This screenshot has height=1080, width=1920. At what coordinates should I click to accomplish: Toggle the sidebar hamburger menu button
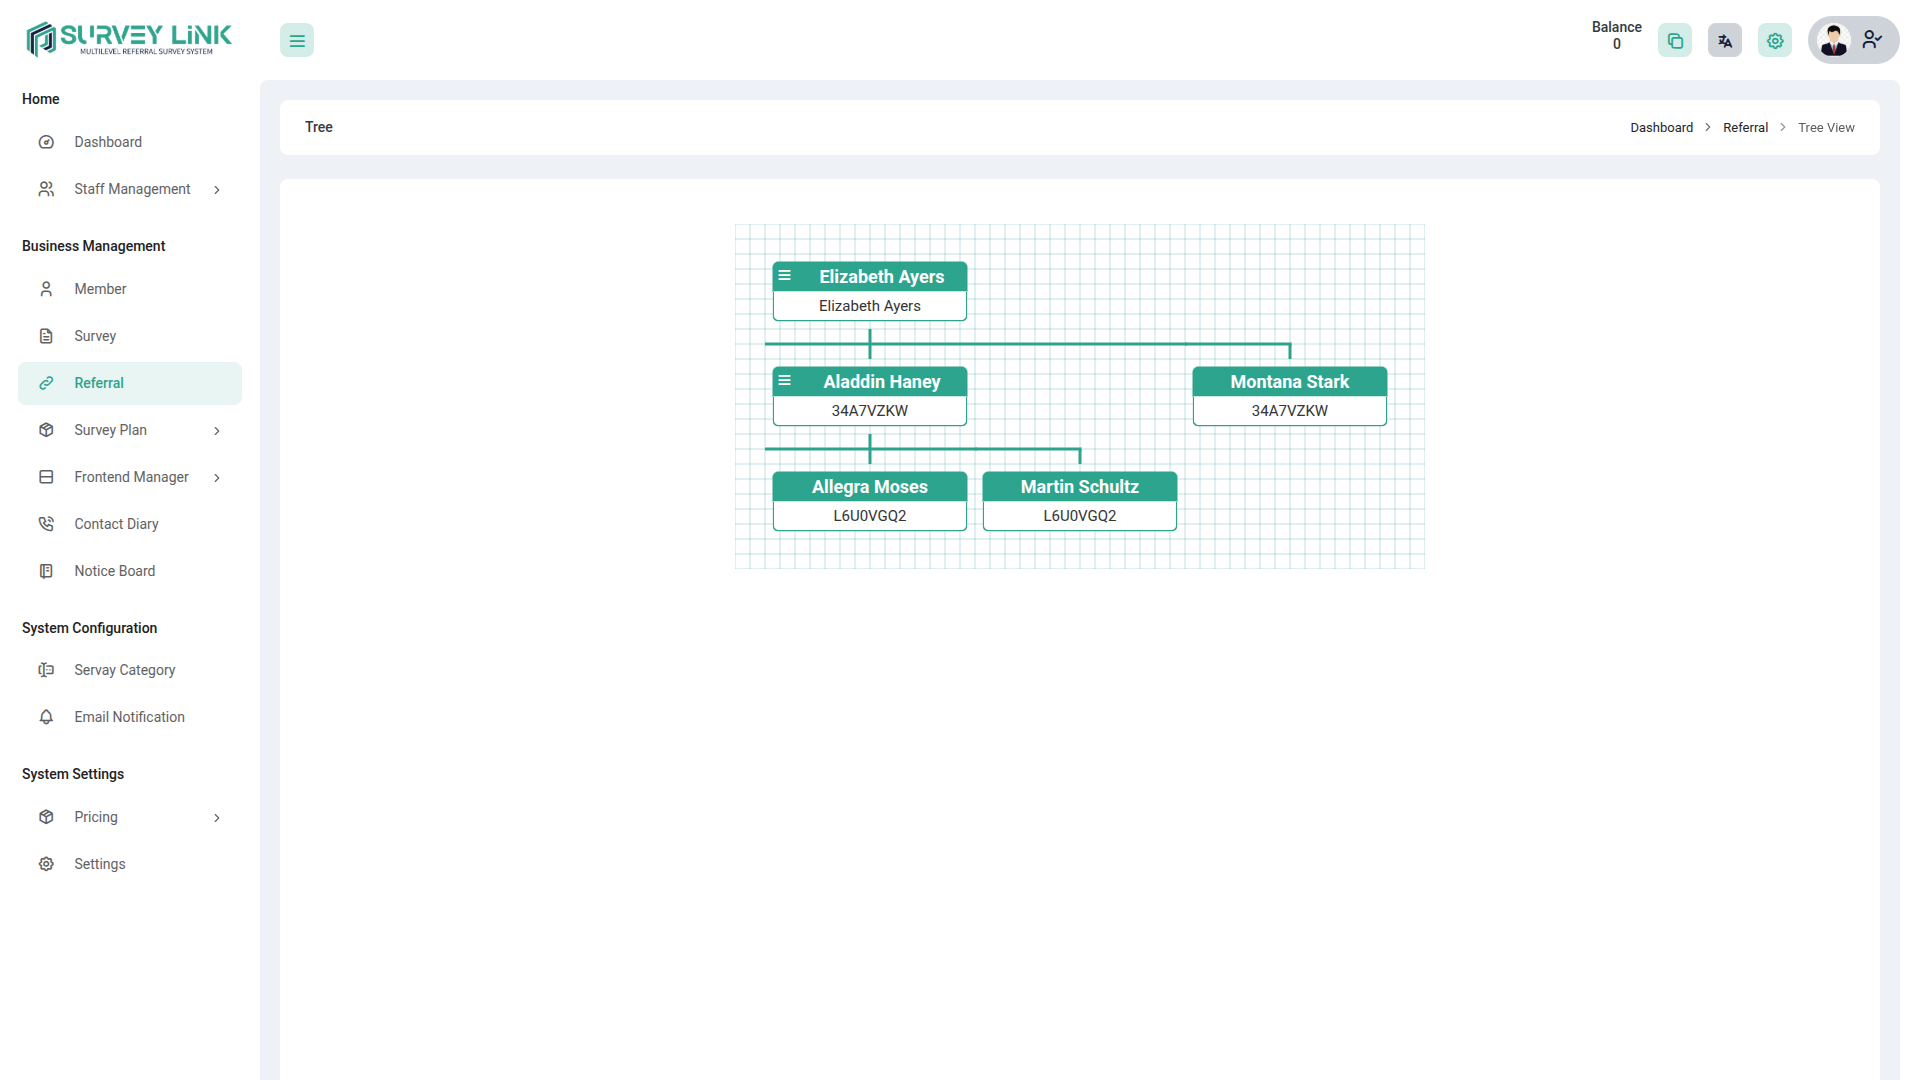point(297,41)
